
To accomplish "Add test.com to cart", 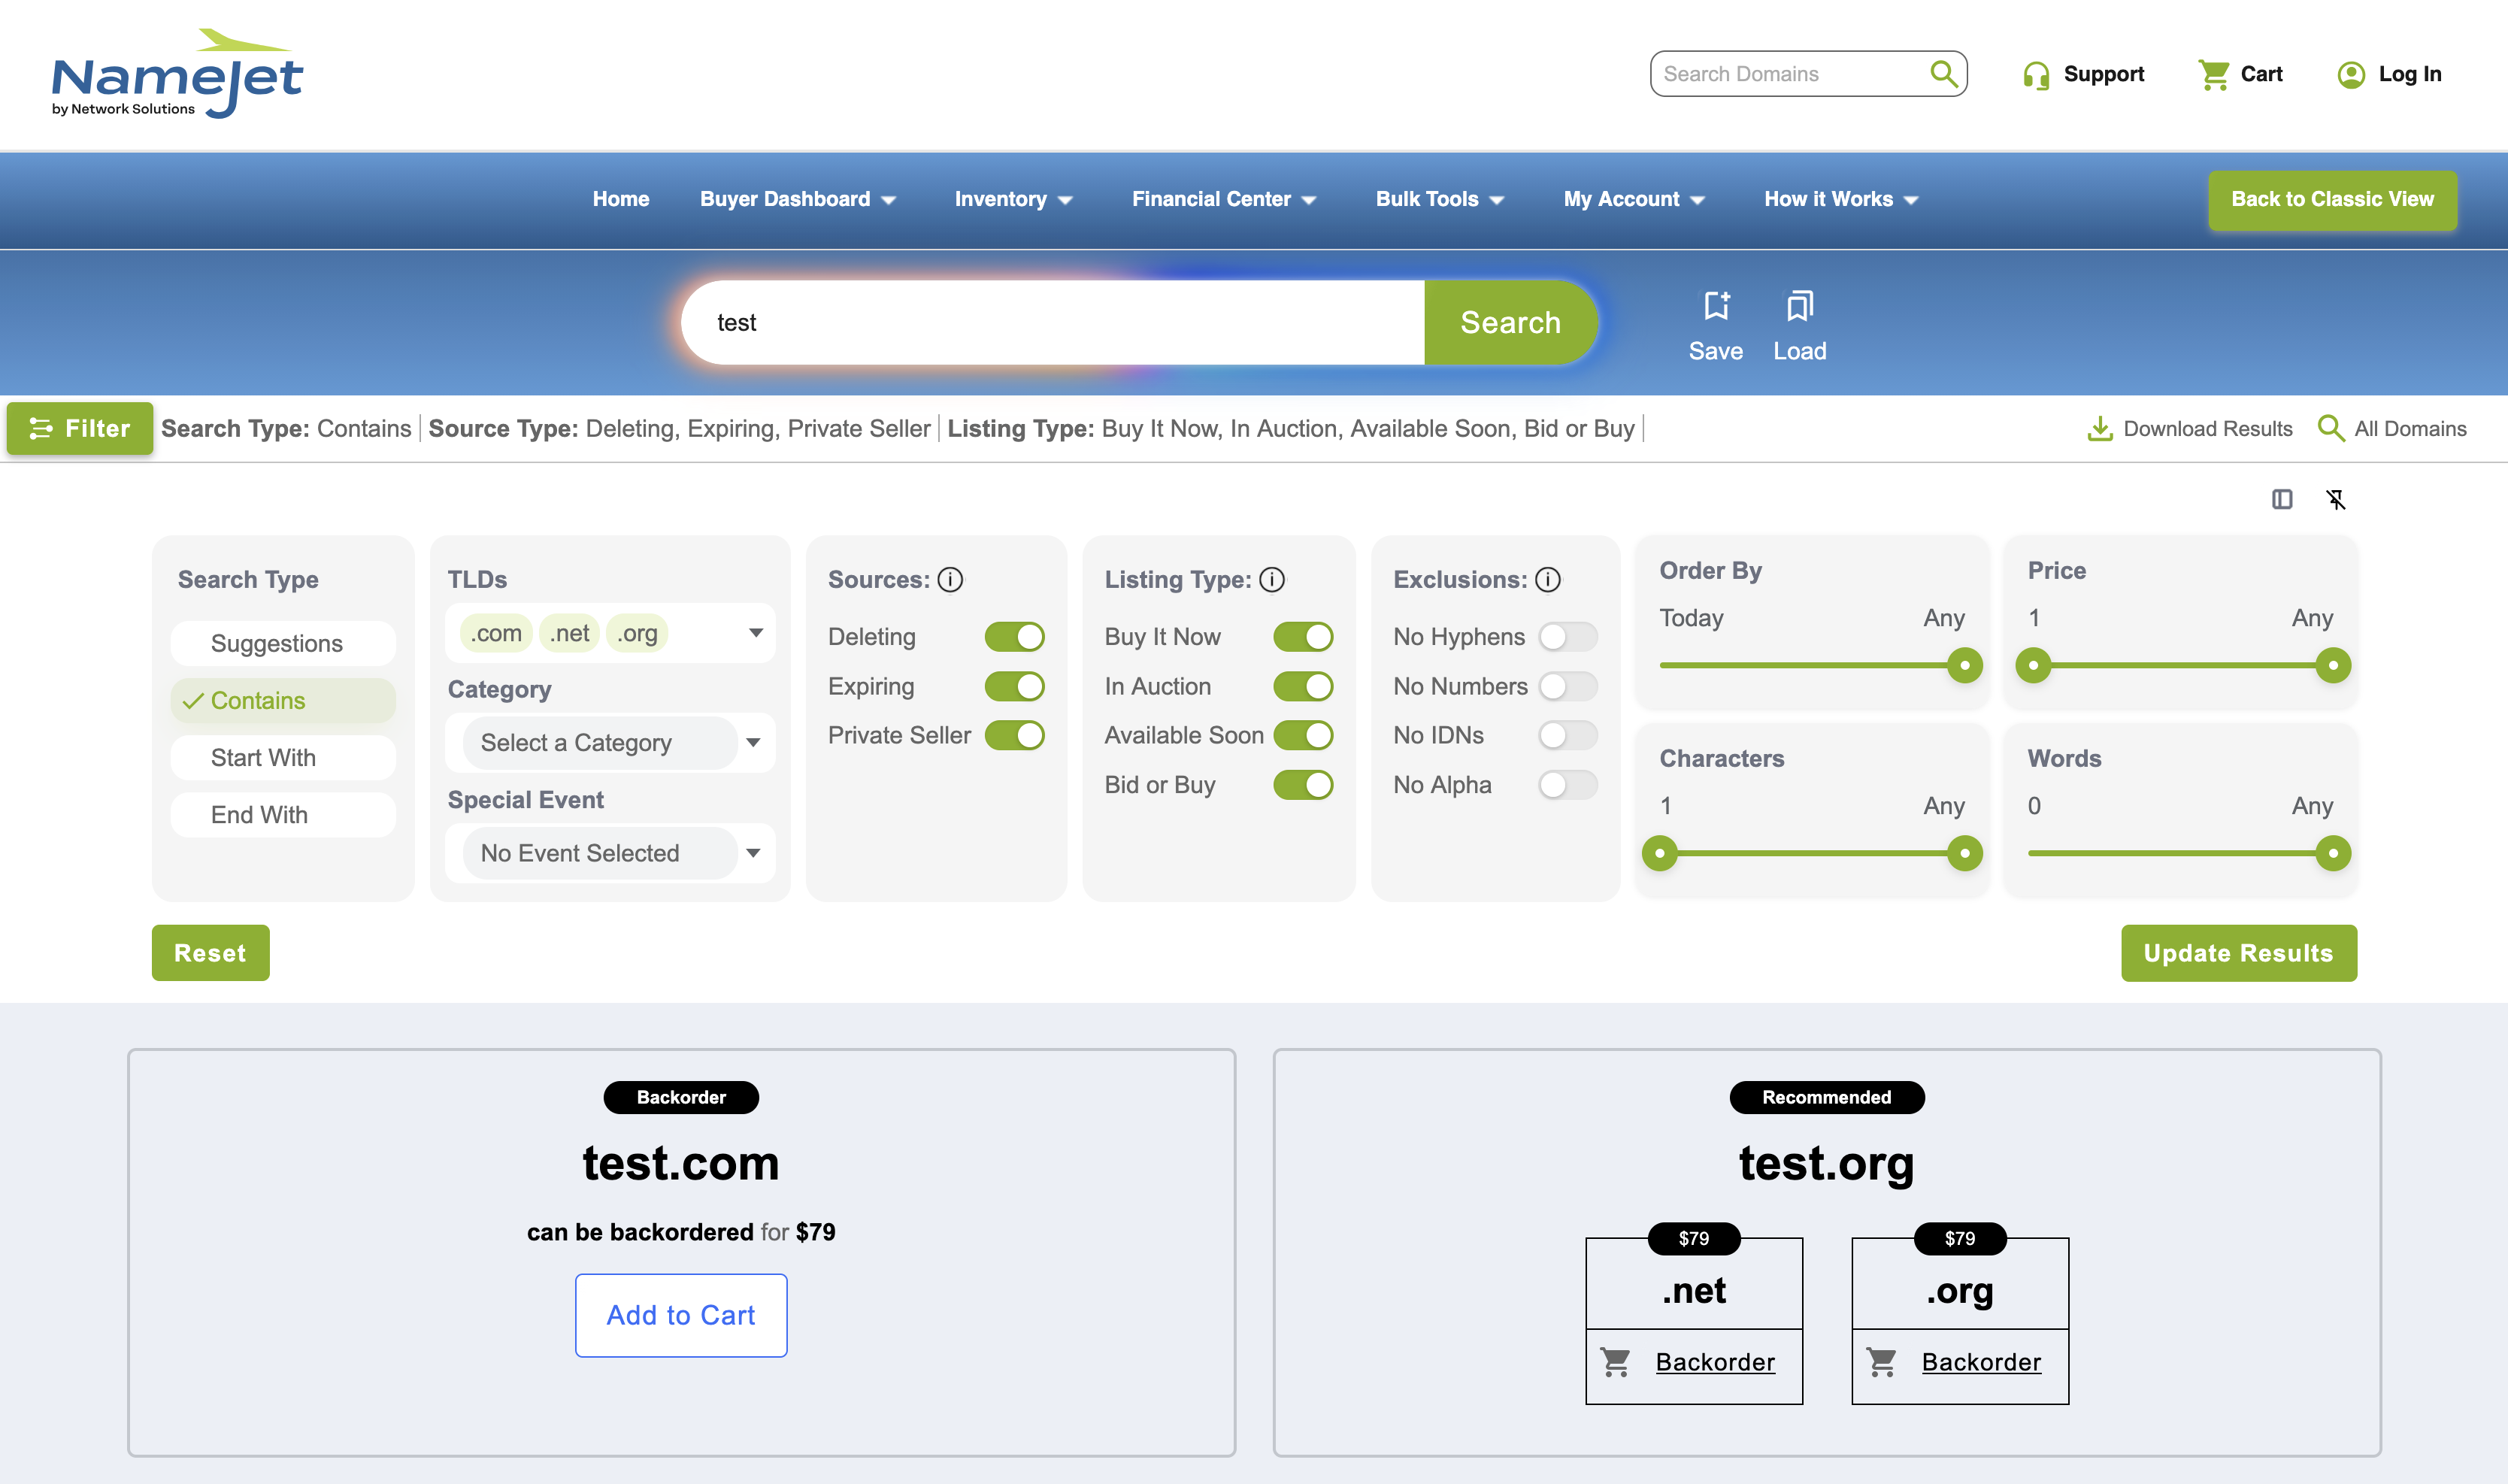I will coord(681,1315).
